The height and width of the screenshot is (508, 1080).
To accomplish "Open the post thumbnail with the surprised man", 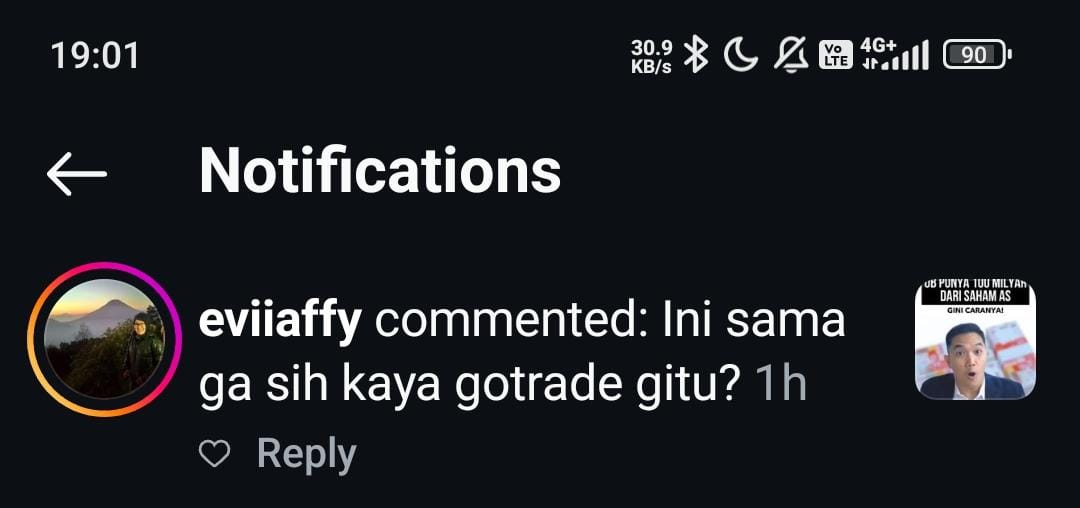I will (x=975, y=339).
